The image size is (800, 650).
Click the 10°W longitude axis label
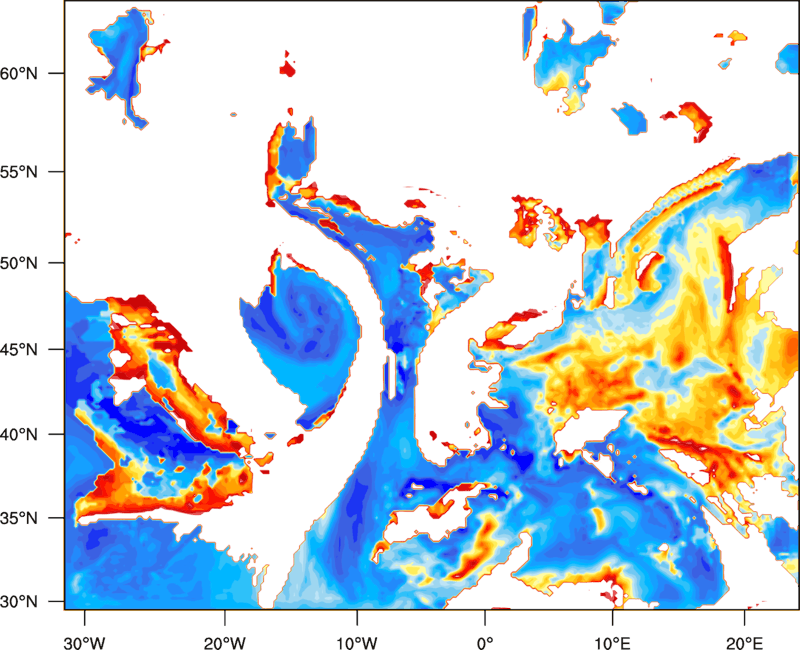(x=357, y=643)
